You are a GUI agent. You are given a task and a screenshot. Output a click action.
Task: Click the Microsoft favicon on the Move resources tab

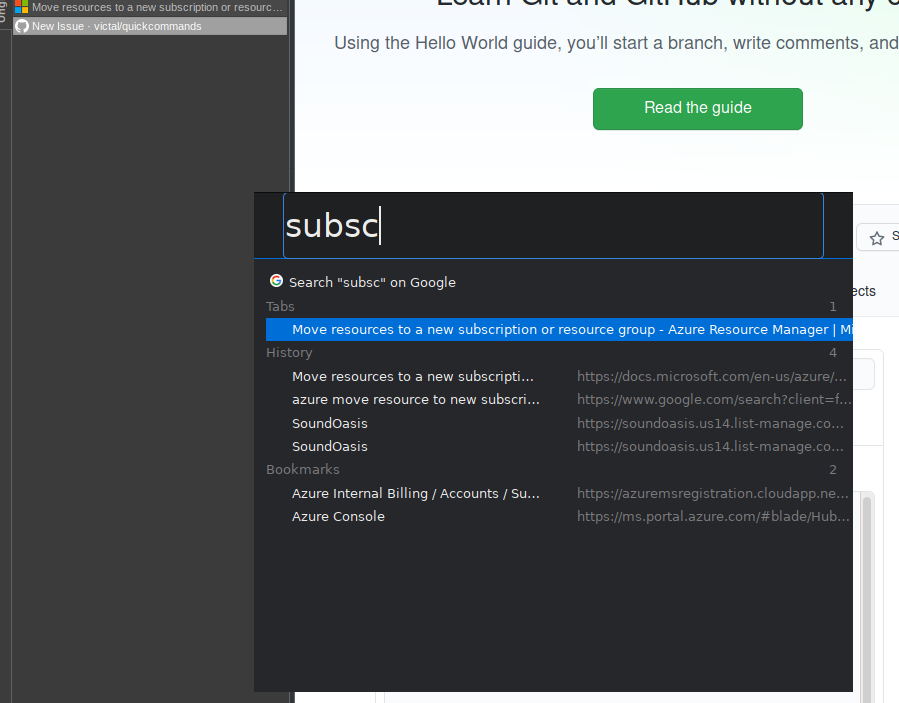coord(21,7)
